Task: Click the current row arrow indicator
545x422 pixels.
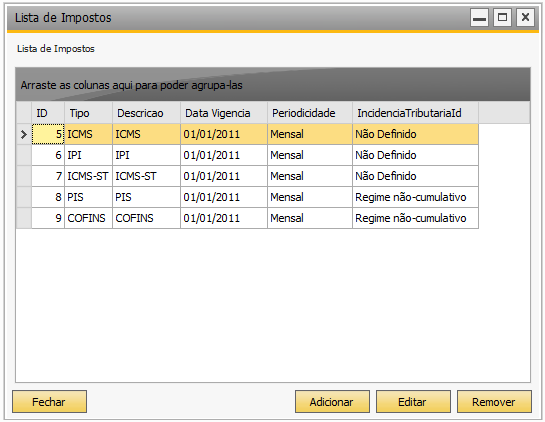Action: [24, 134]
